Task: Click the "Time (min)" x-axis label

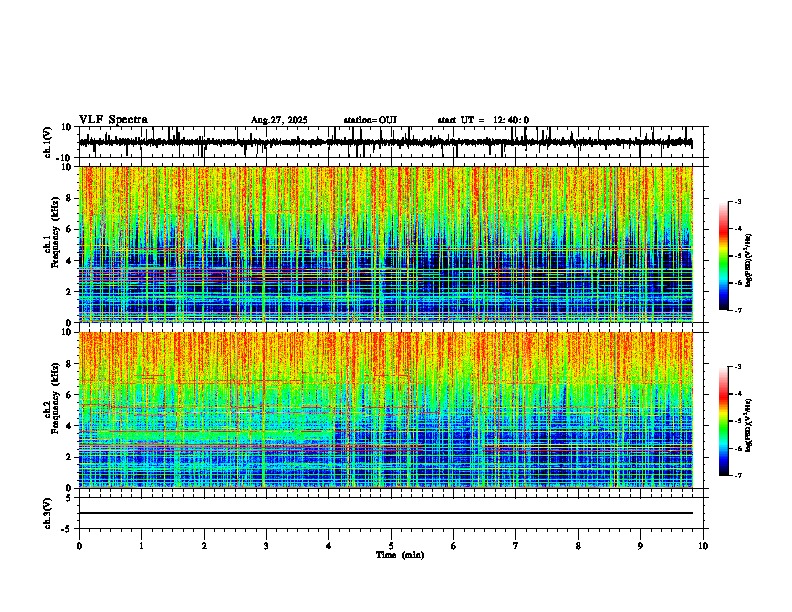Action: click(x=400, y=555)
